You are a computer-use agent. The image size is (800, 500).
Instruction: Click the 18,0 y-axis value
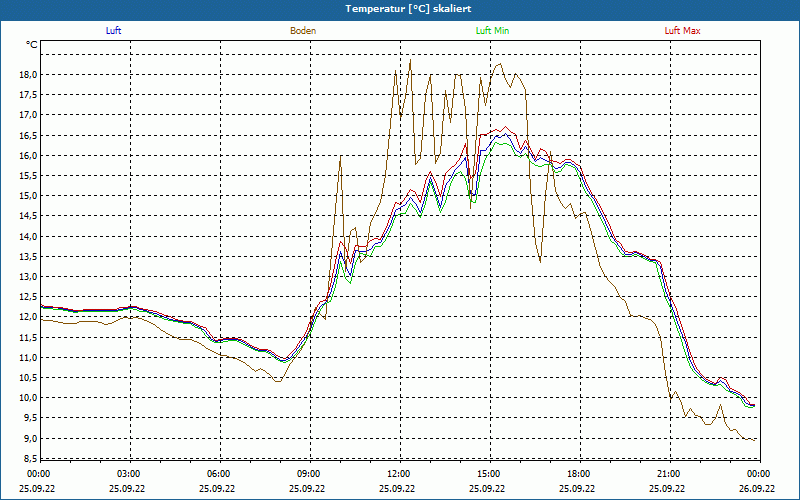(x=29, y=74)
